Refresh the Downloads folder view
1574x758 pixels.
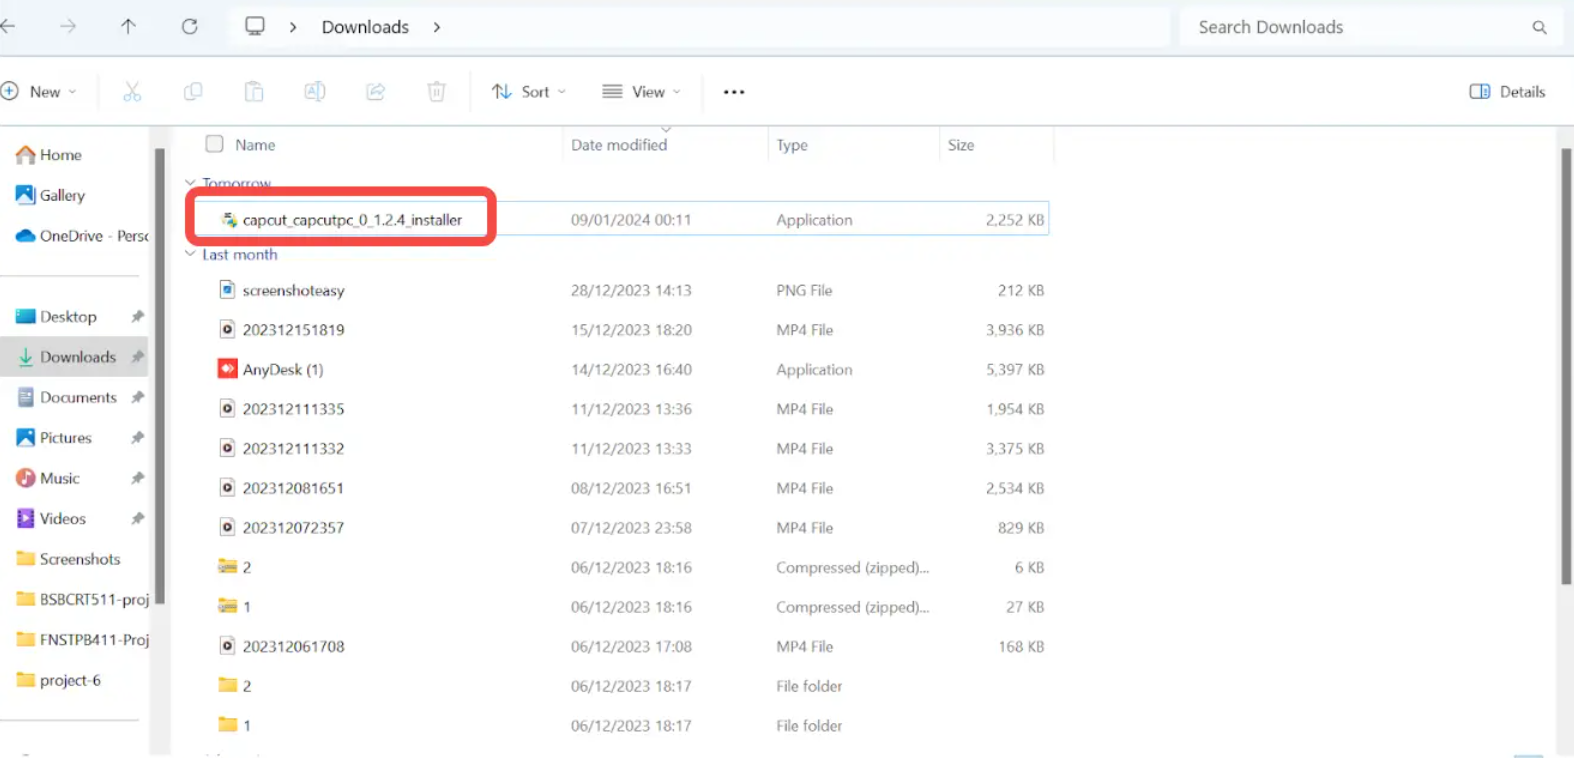[x=189, y=27]
